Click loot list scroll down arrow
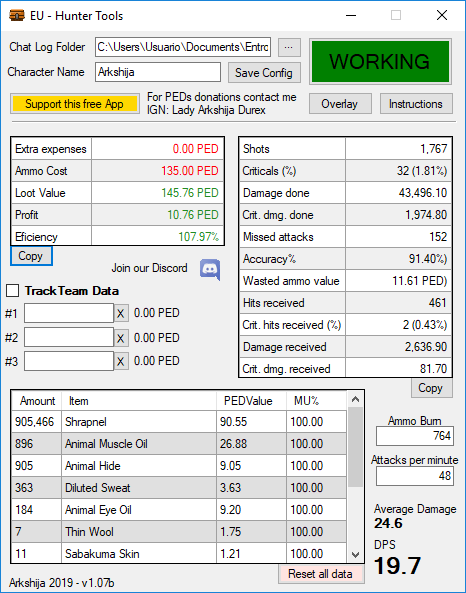 pos(355,554)
